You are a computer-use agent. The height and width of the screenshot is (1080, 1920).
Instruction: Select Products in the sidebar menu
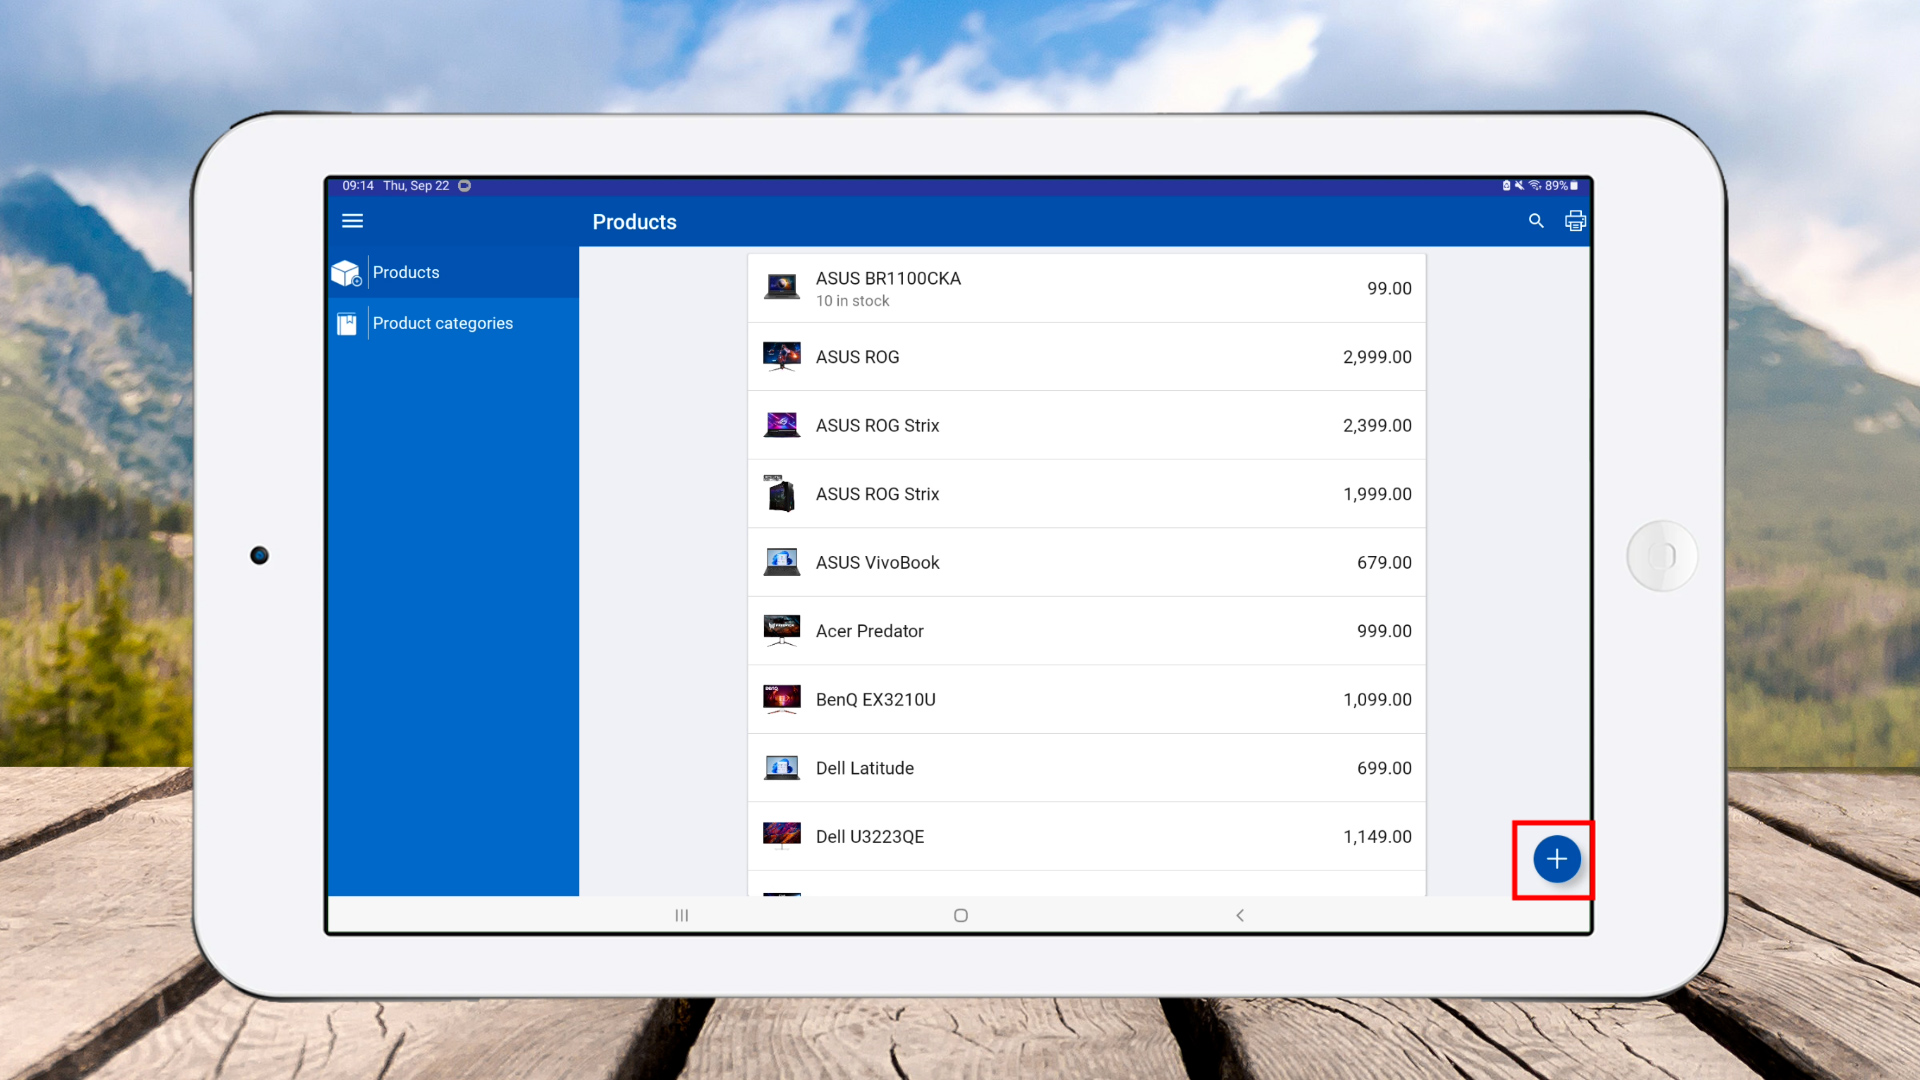(x=406, y=272)
